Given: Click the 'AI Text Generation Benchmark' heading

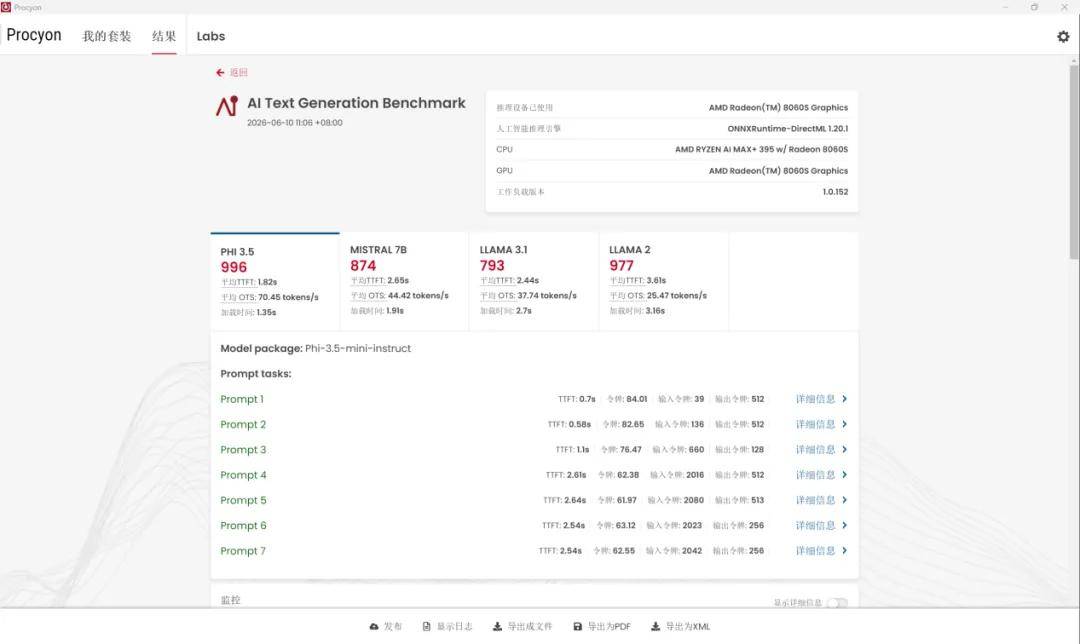Looking at the screenshot, I should (356, 103).
